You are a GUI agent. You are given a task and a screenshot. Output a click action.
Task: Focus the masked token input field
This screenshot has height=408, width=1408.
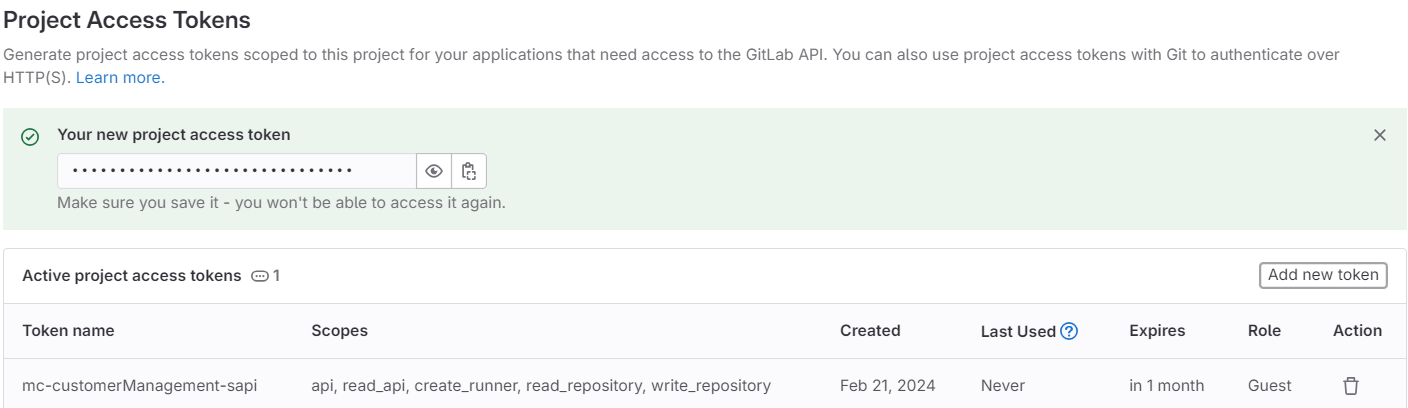coord(236,171)
